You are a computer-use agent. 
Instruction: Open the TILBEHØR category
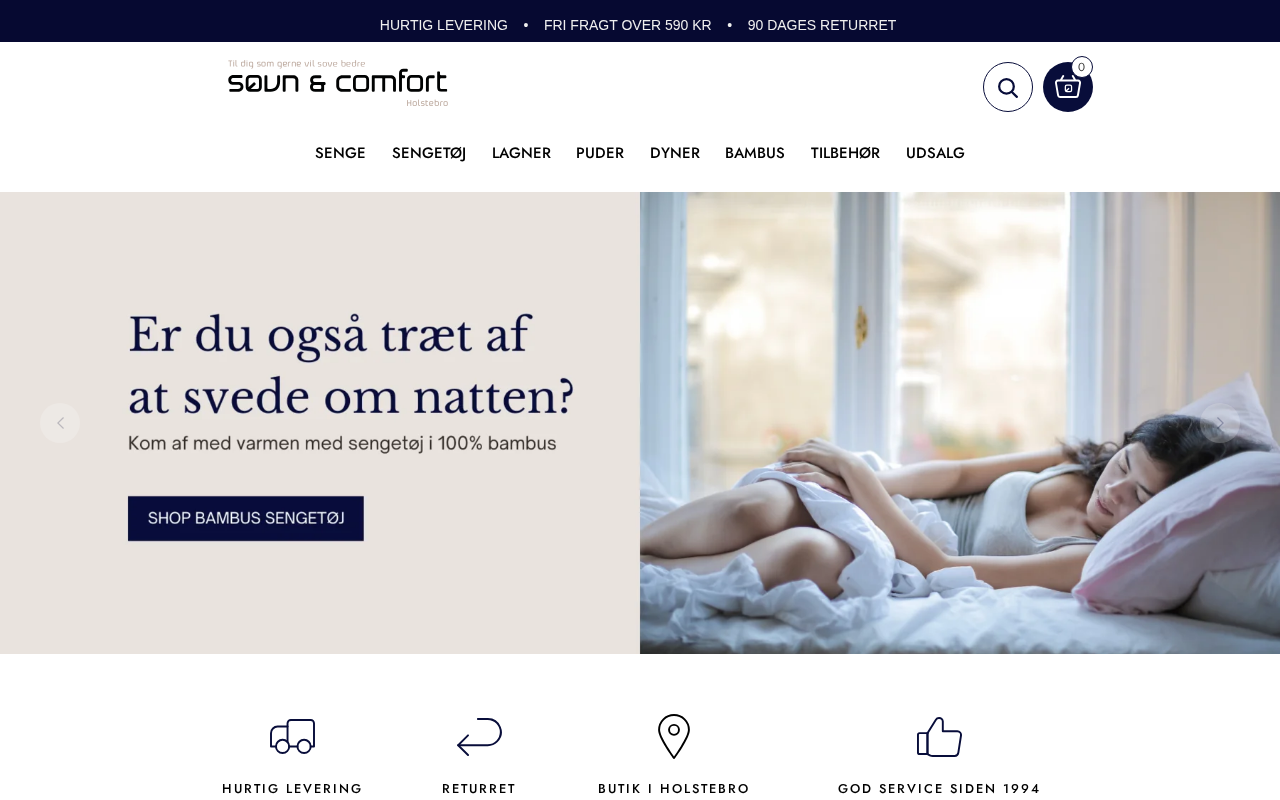pyautogui.click(x=845, y=153)
